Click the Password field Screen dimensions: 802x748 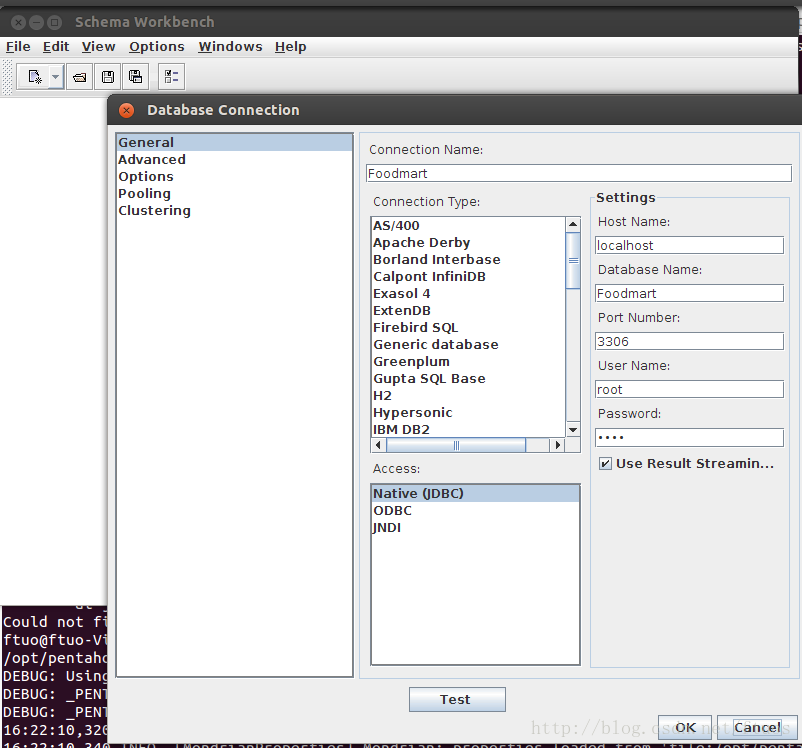[689, 437]
